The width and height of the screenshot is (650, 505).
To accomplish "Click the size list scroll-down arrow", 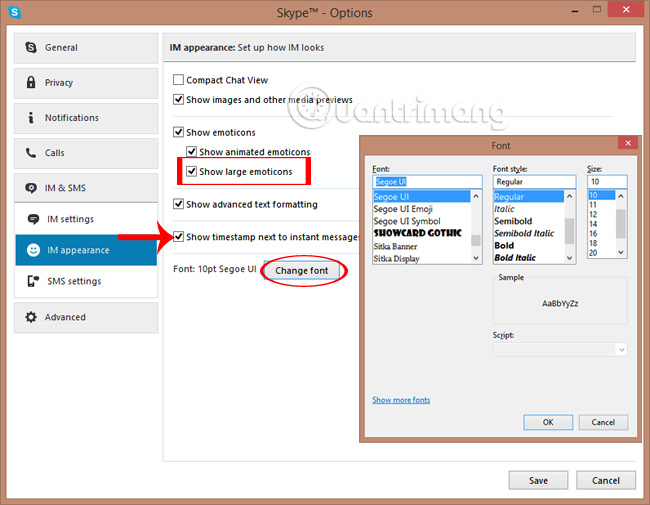I will coord(621,252).
